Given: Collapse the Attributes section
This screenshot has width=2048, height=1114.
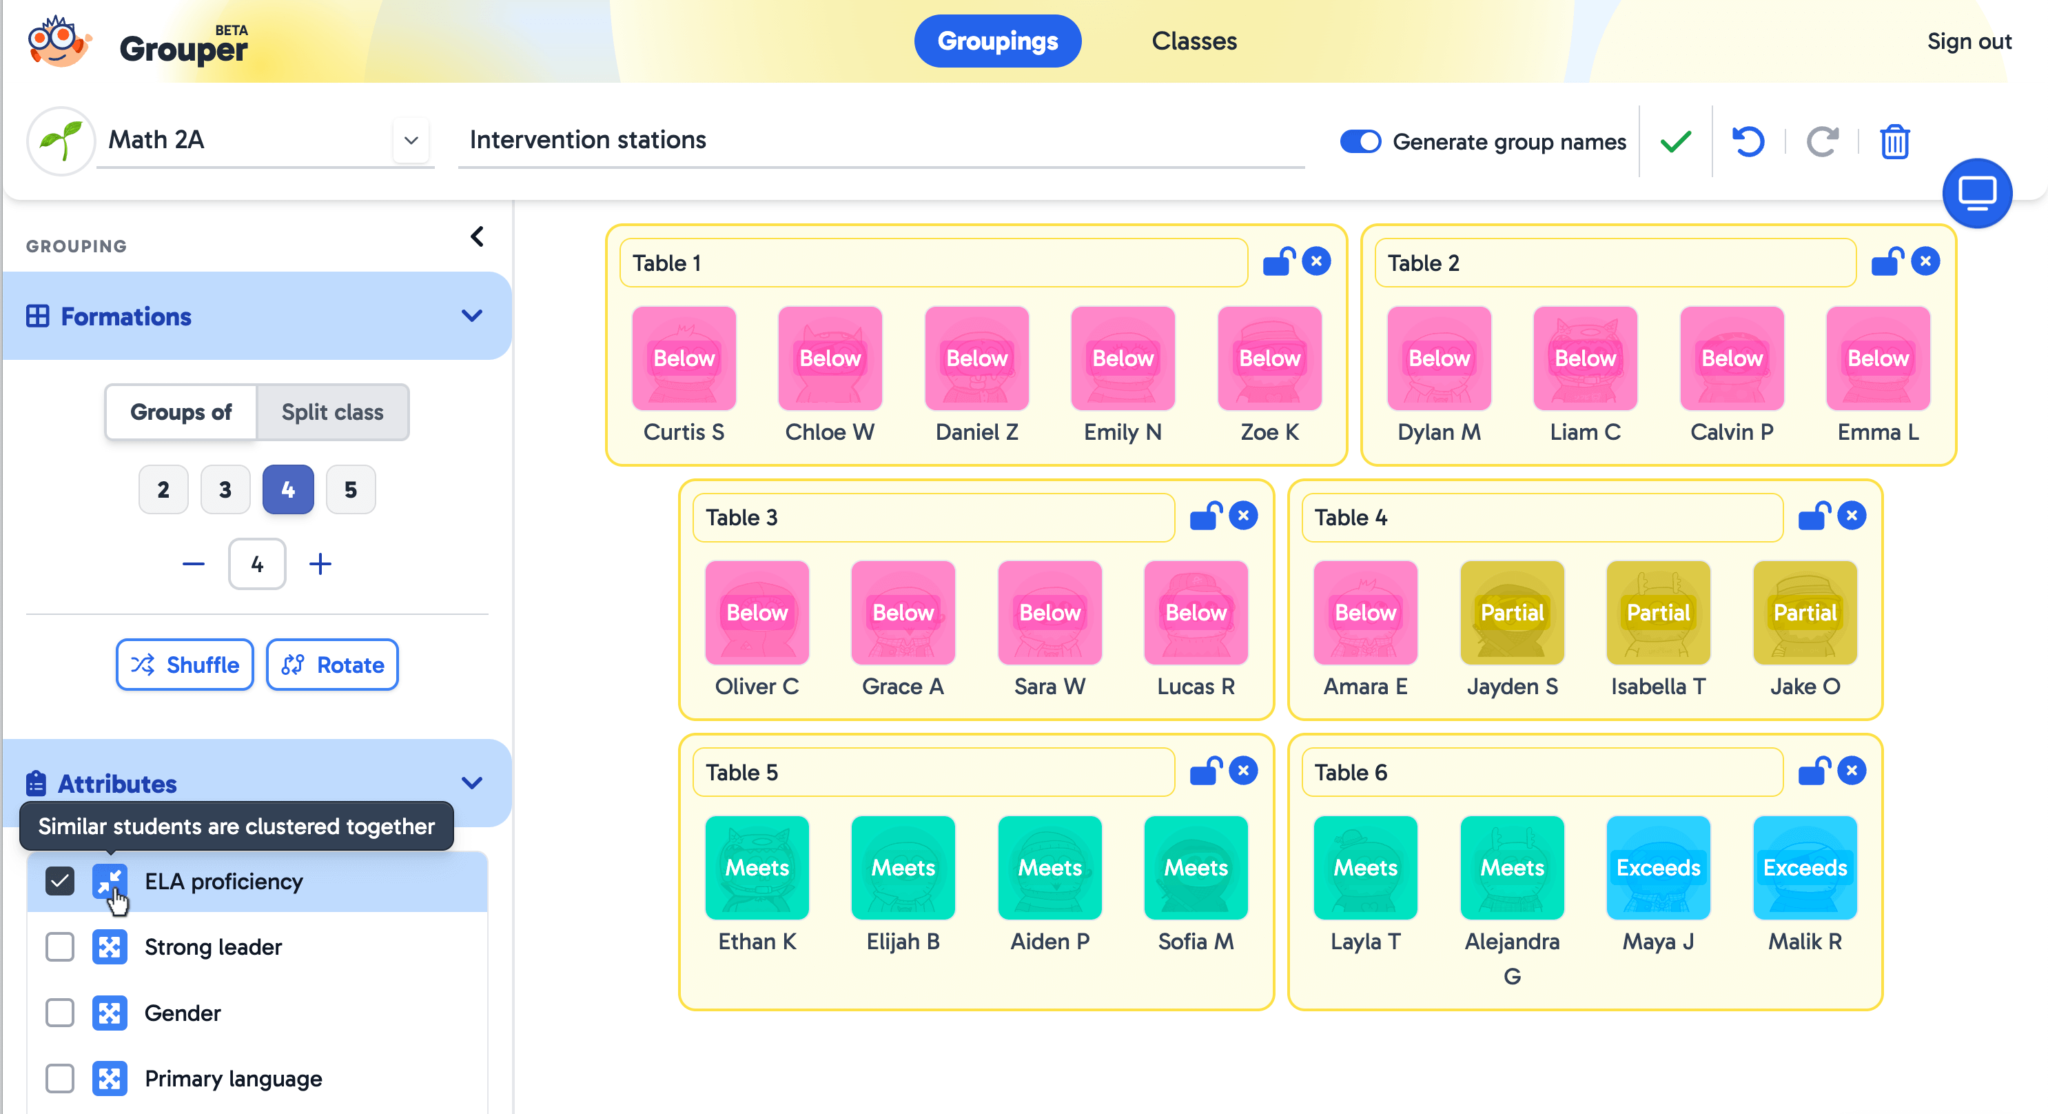Looking at the screenshot, I should click(472, 783).
